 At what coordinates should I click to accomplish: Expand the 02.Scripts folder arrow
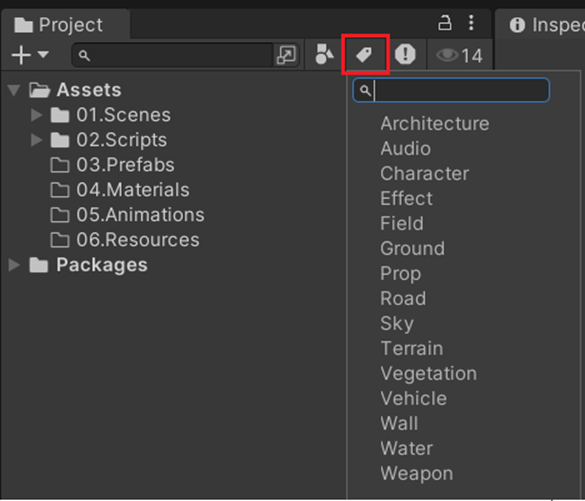pos(36,140)
